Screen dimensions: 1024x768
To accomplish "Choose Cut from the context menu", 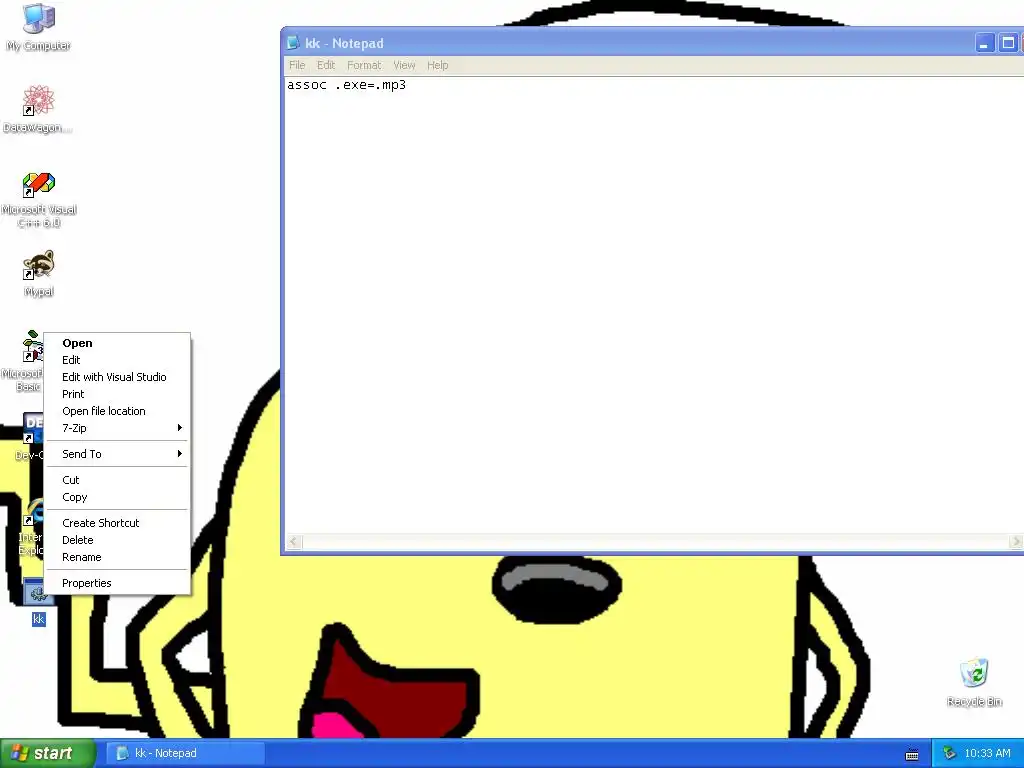I will coord(118,480).
